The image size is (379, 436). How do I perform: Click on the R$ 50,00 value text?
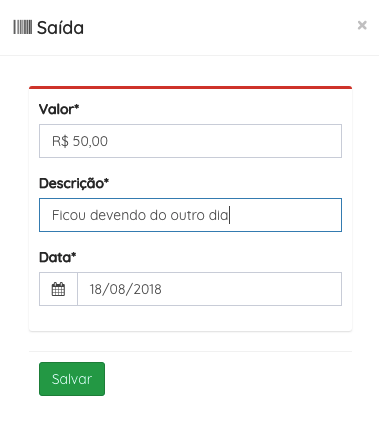80,141
